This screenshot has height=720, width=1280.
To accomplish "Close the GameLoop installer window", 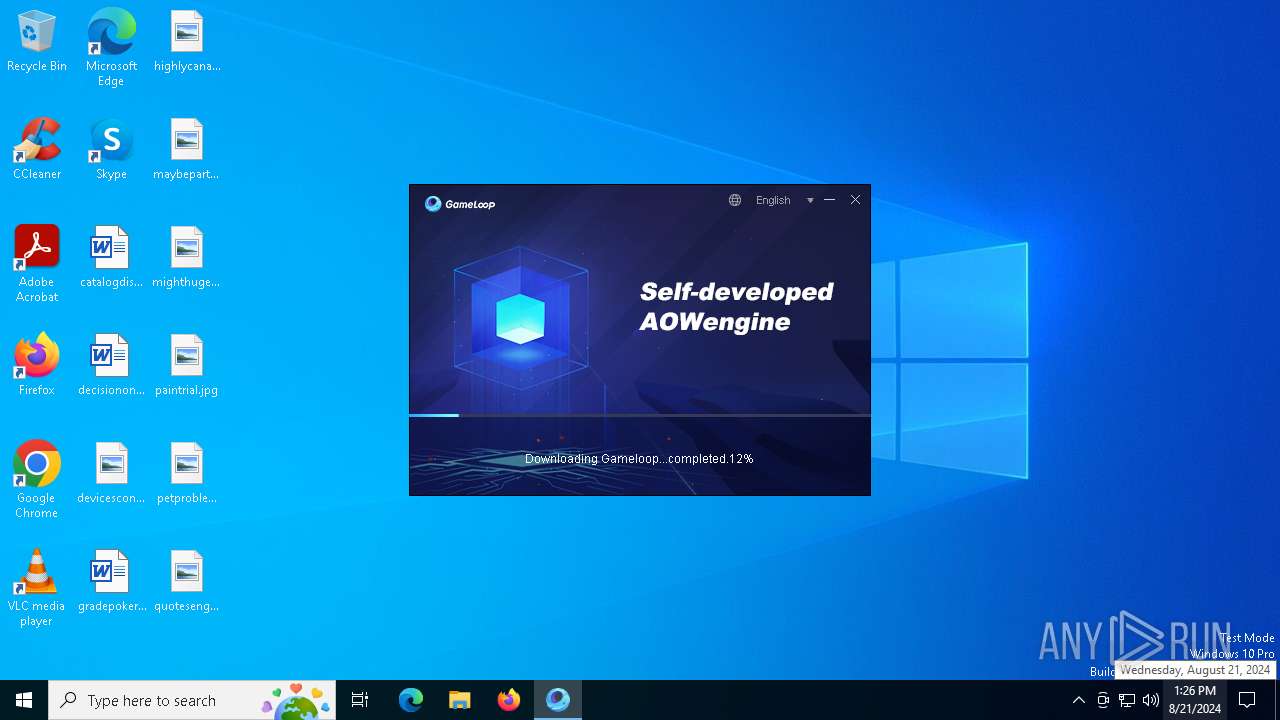I will (x=855, y=200).
